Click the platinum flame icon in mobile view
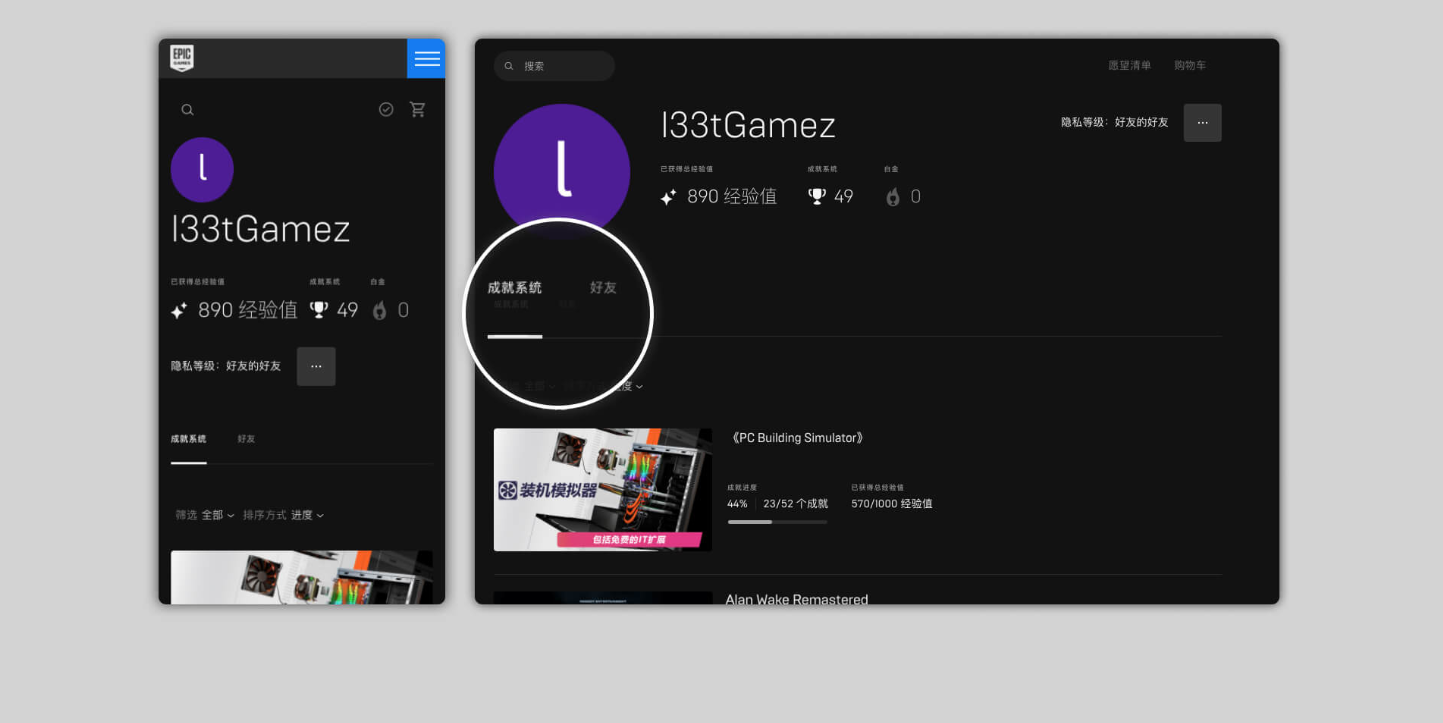This screenshot has width=1443, height=723. pyautogui.click(x=379, y=311)
